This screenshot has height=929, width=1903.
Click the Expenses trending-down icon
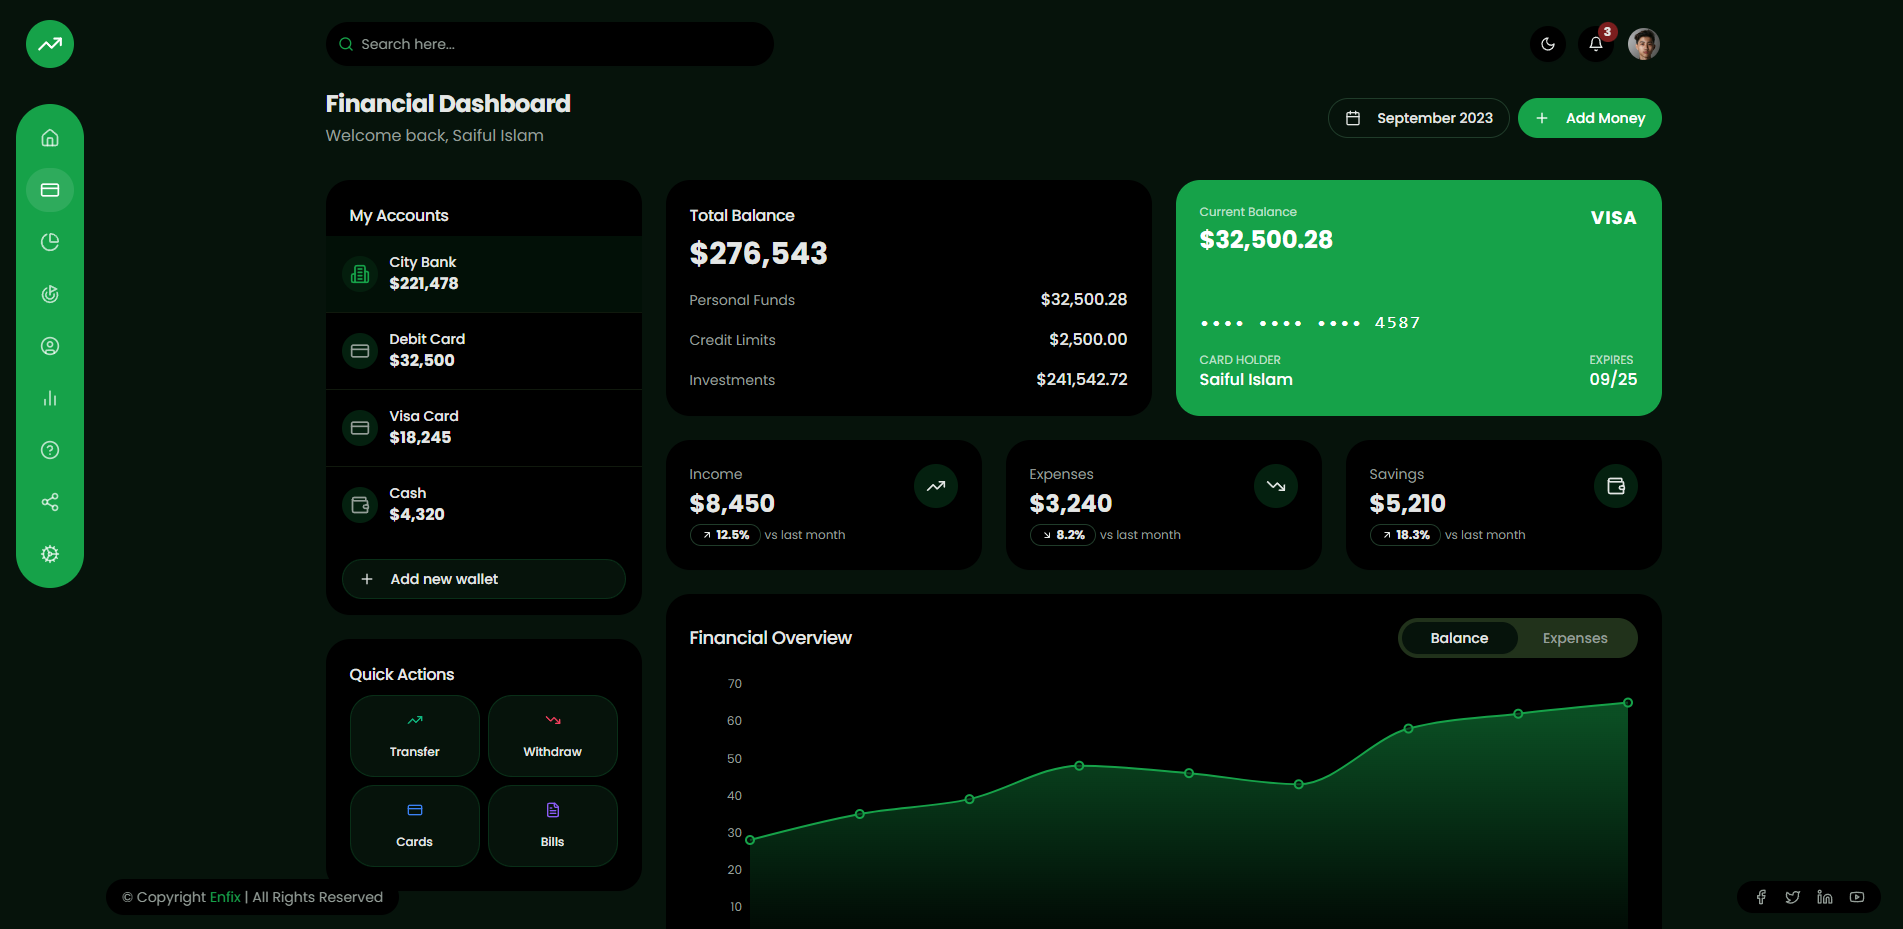pyautogui.click(x=1276, y=486)
